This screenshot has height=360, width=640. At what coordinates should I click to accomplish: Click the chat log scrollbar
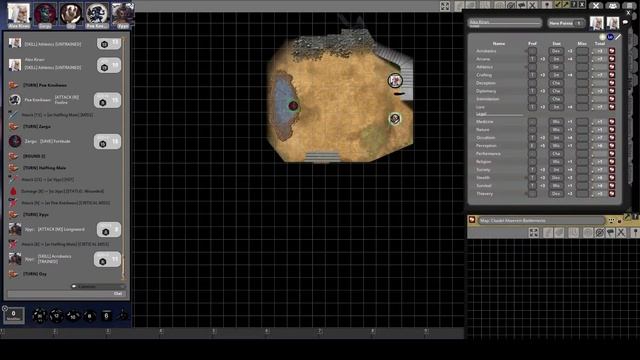(x=124, y=159)
